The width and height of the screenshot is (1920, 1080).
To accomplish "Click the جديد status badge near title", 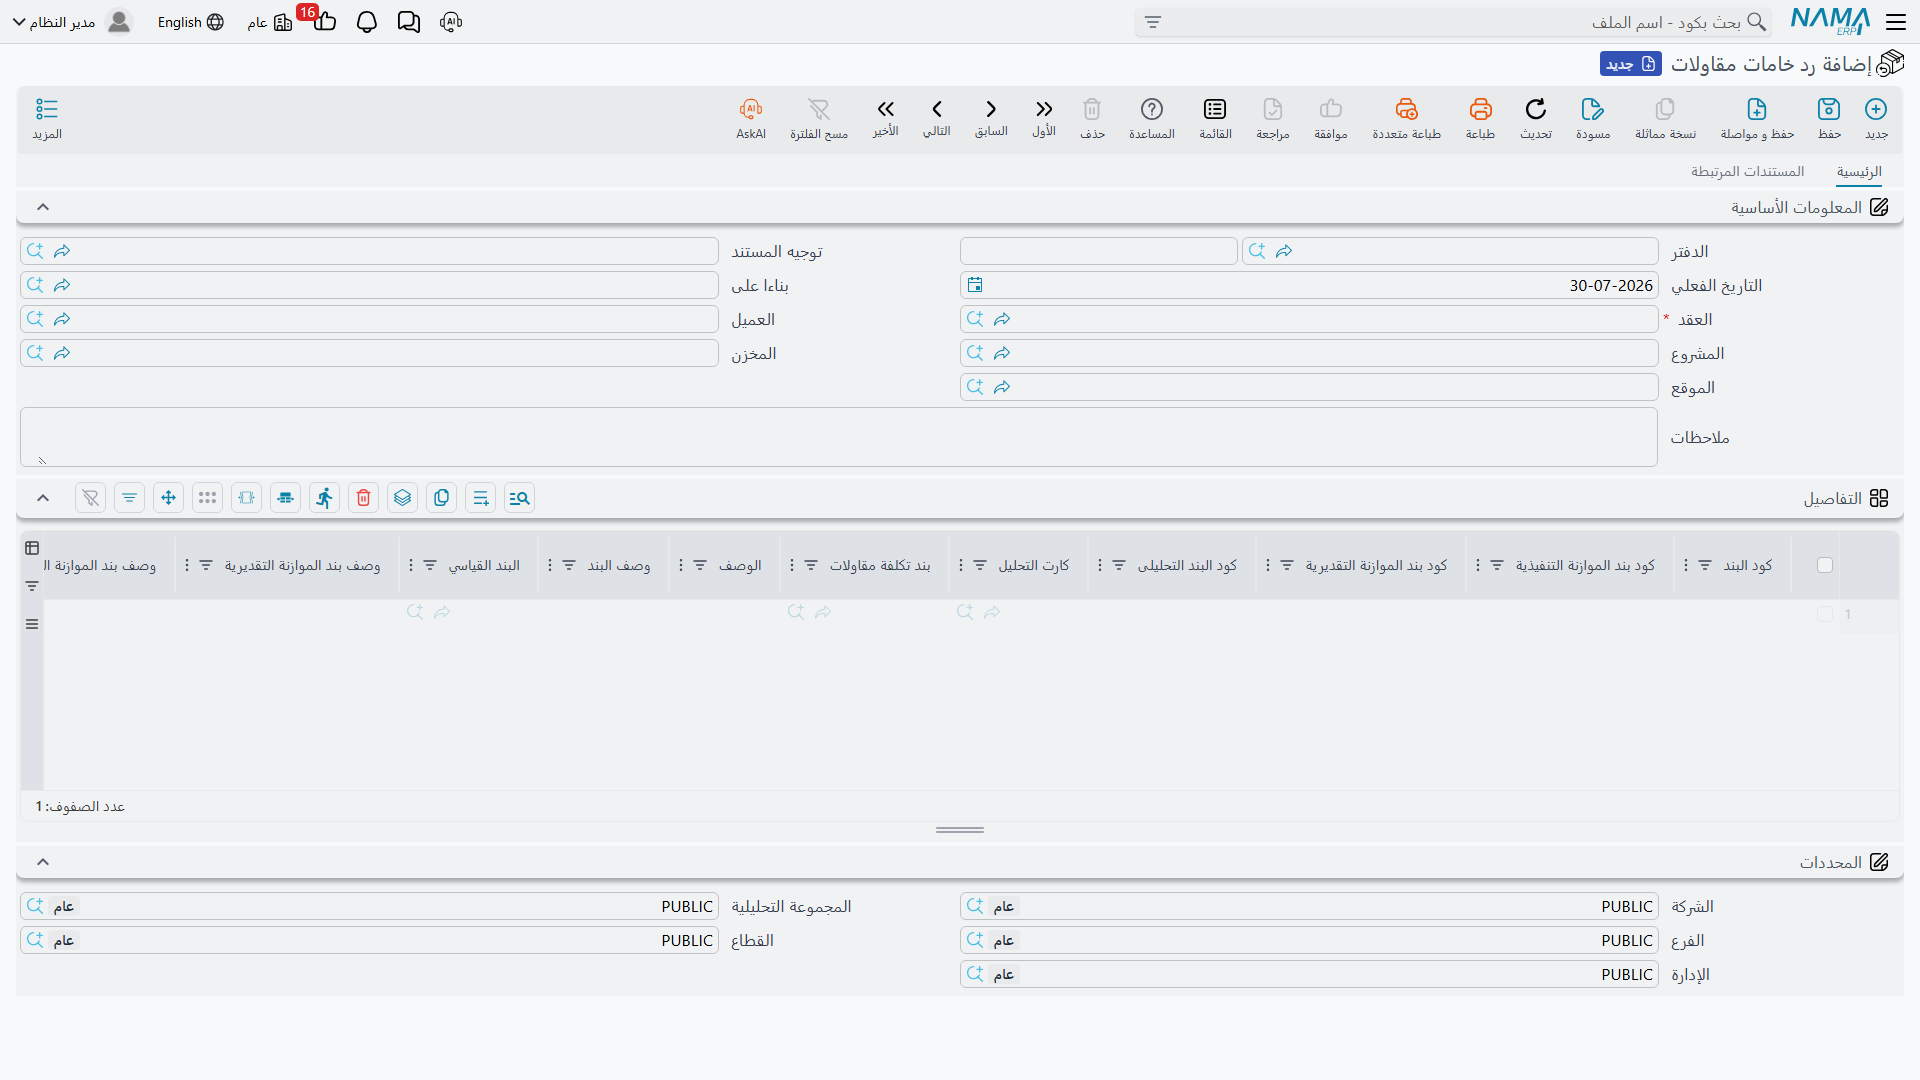I will pyautogui.click(x=1631, y=64).
